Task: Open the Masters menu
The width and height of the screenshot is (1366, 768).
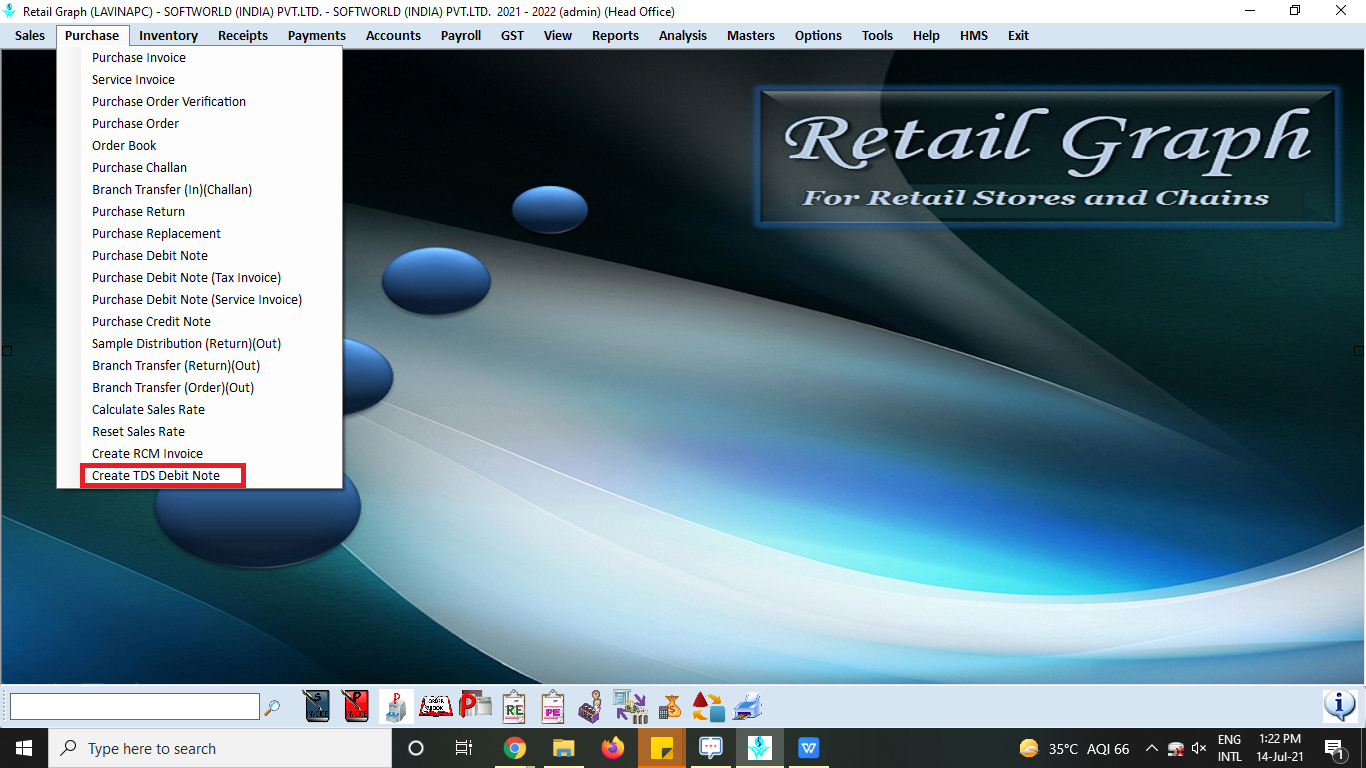Action: tap(751, 35)
